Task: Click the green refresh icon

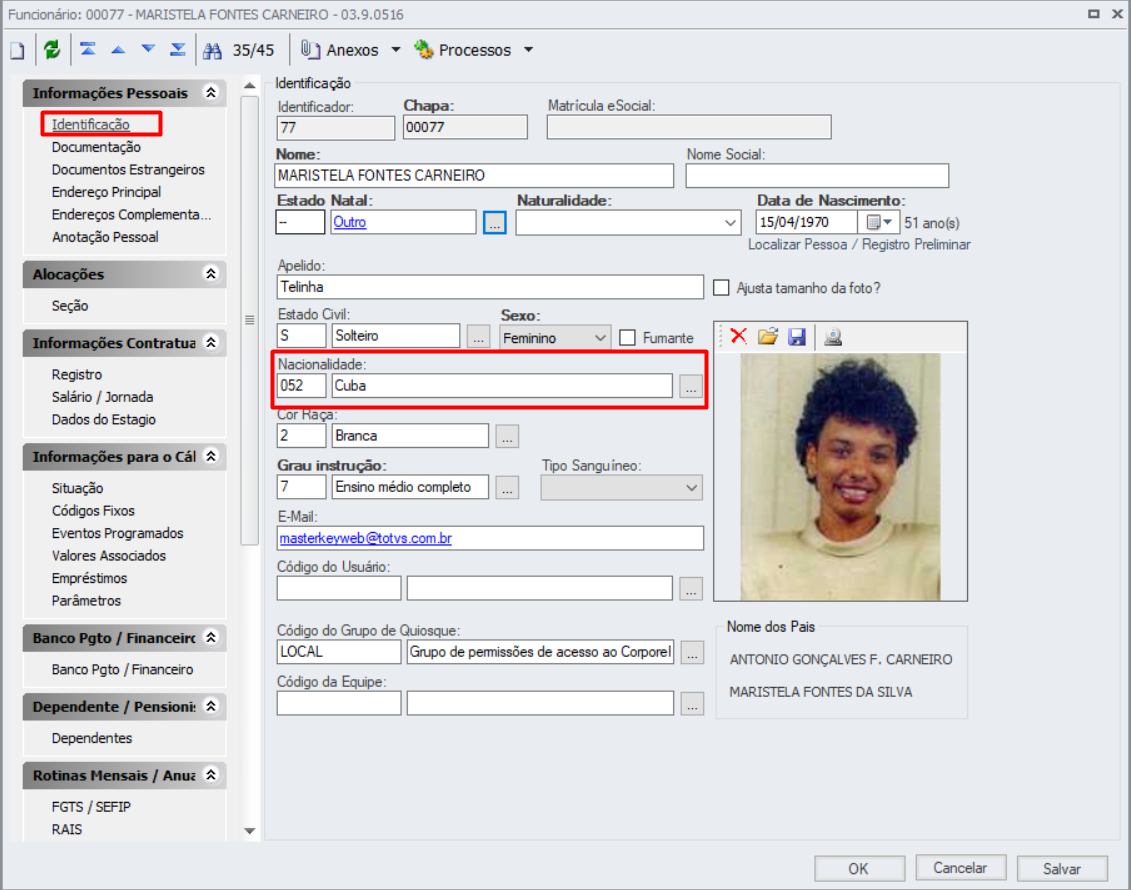Action: point(52,50)
